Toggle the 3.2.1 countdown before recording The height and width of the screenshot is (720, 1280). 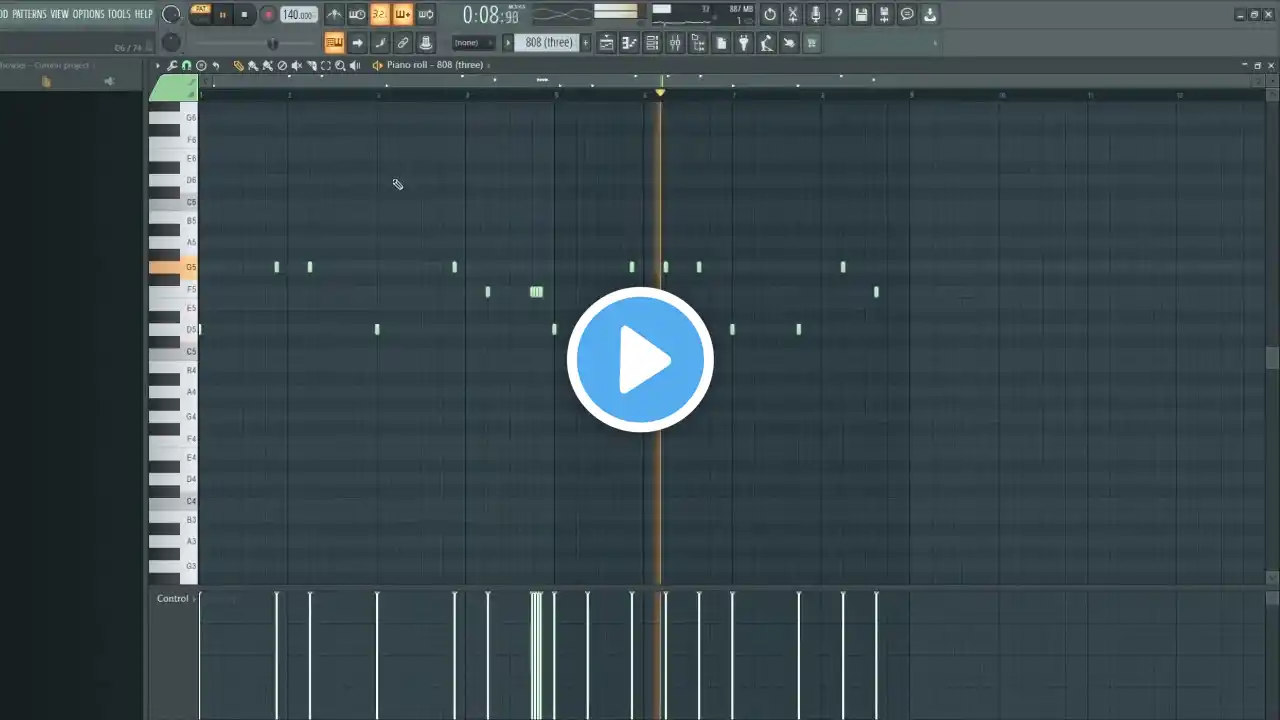380,15
